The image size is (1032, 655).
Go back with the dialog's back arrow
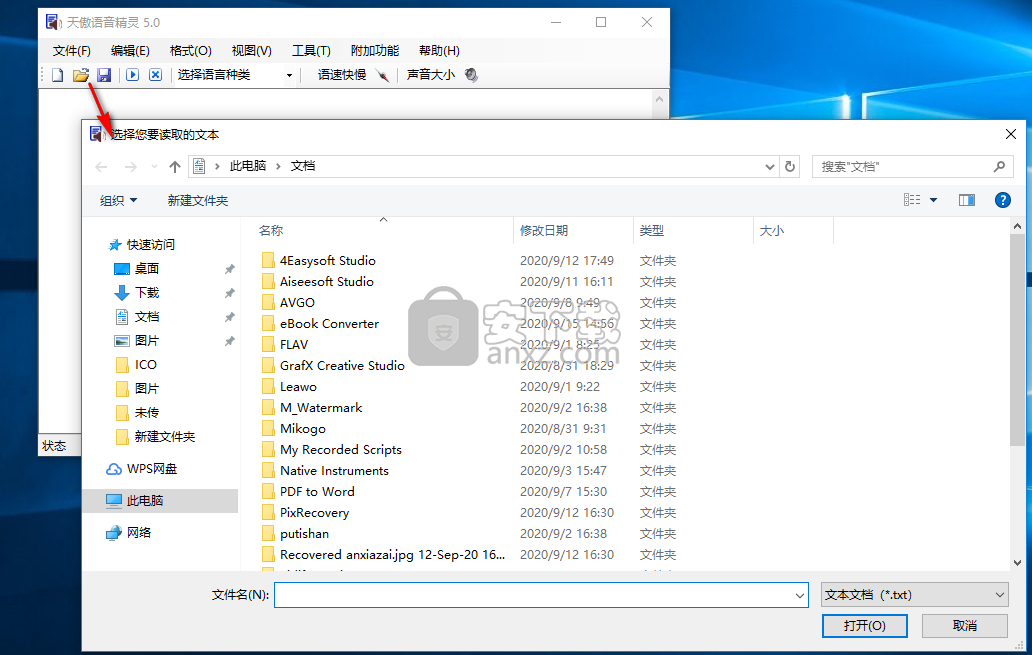(x=101, y=167)
